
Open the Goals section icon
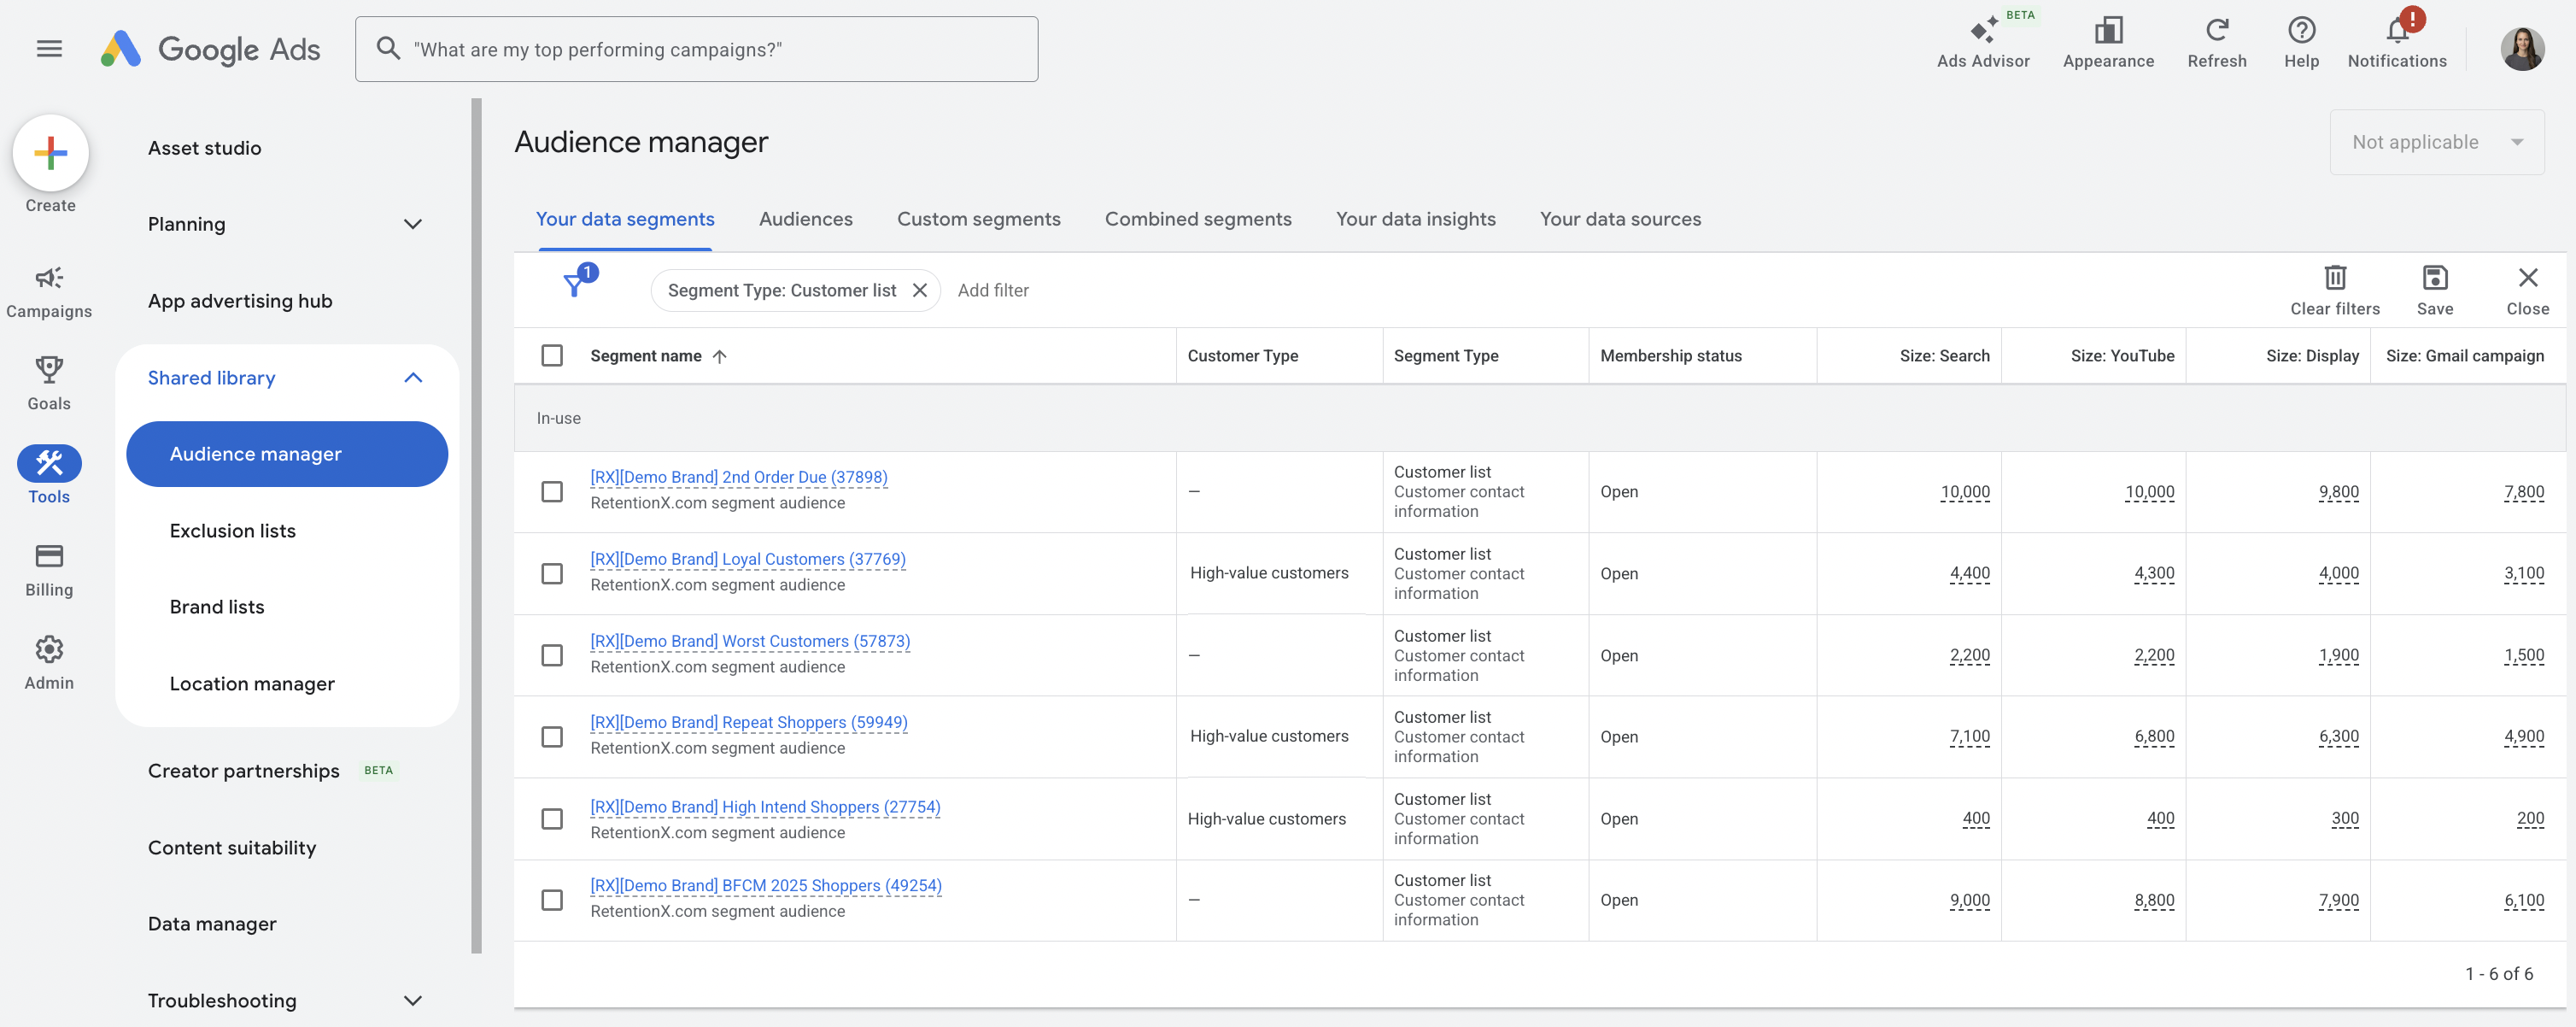click(x=49, y=369)
